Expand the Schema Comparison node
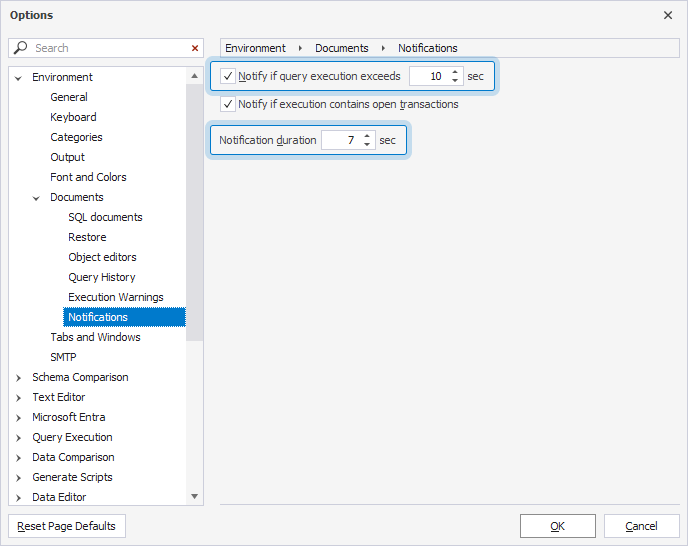688x546 pixels. [18, 378]
